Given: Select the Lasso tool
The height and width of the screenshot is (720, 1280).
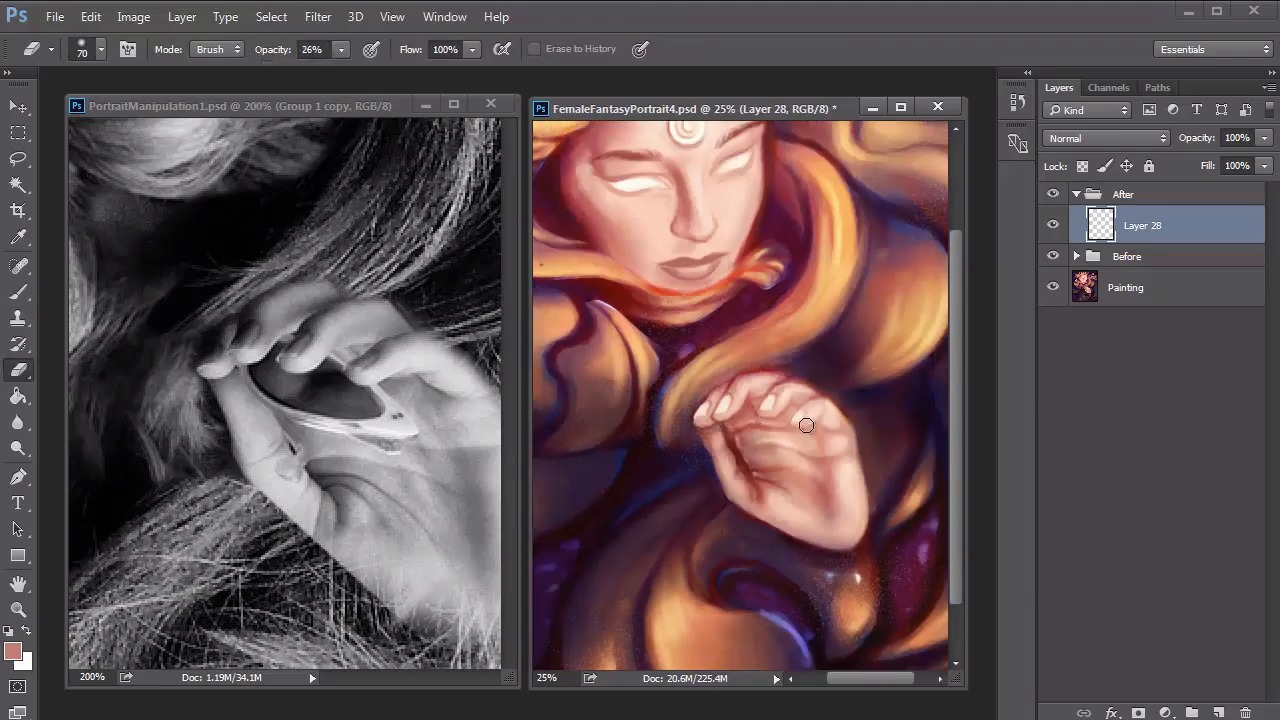Looking at the screenshot, I should coord(18,159).
